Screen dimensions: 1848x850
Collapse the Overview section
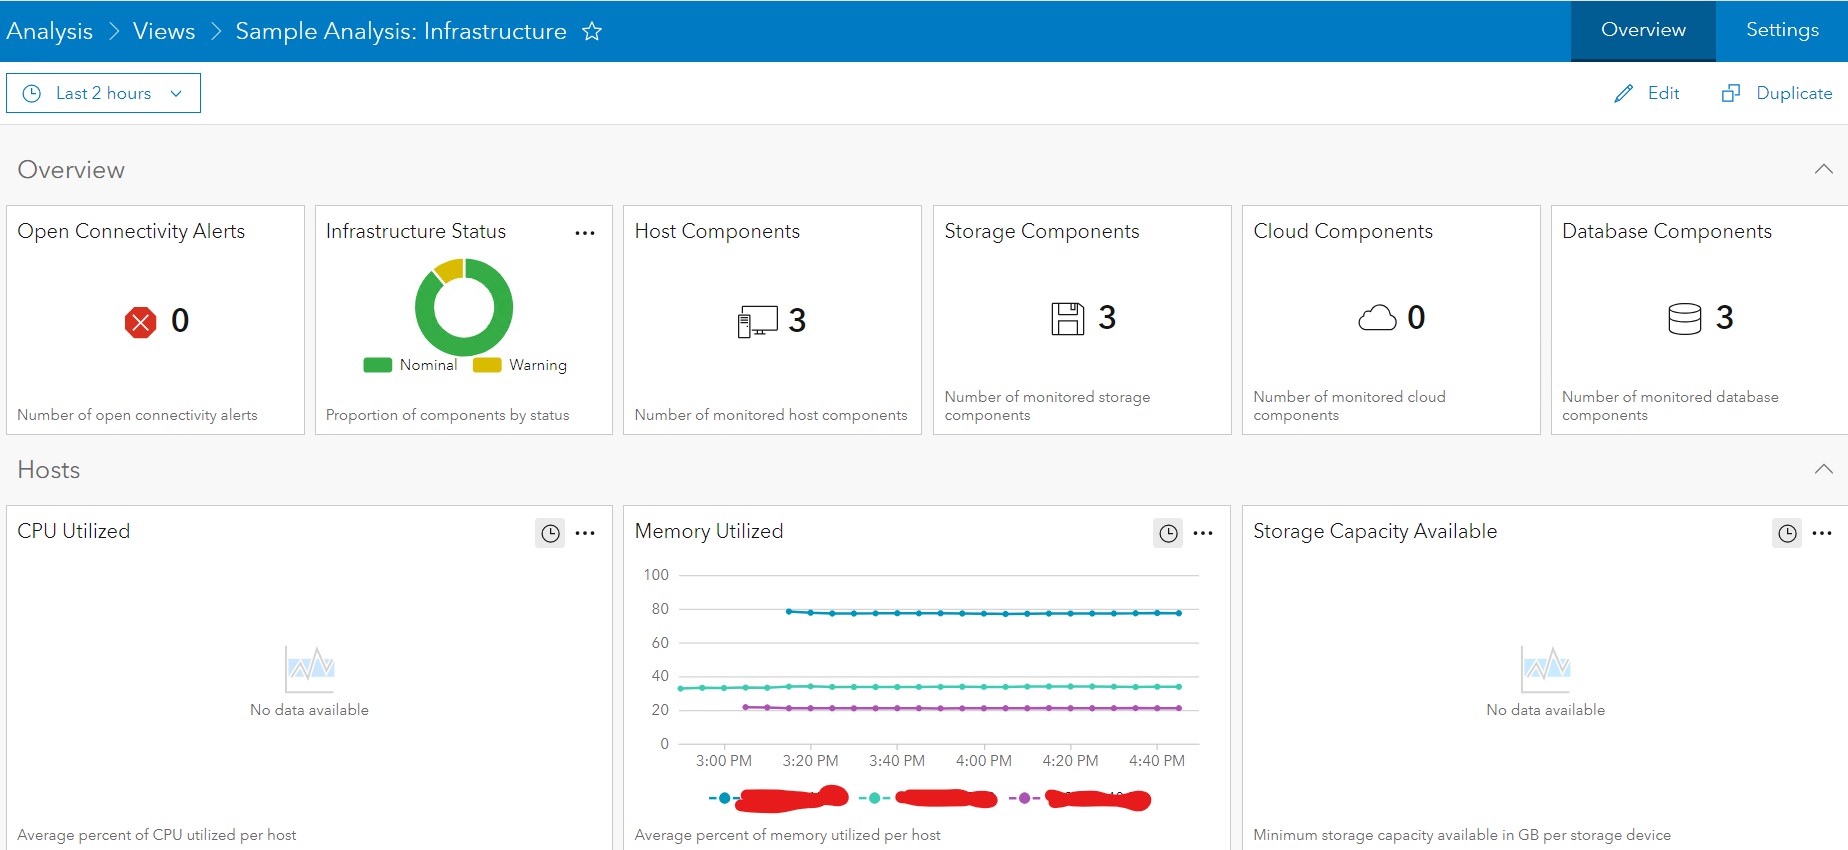click(x=1823, y=169)
